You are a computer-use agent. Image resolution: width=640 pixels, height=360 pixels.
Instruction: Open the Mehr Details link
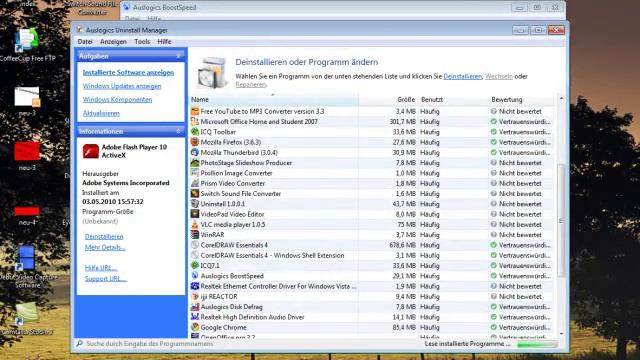pyautogui.click(x=105, y=247)
